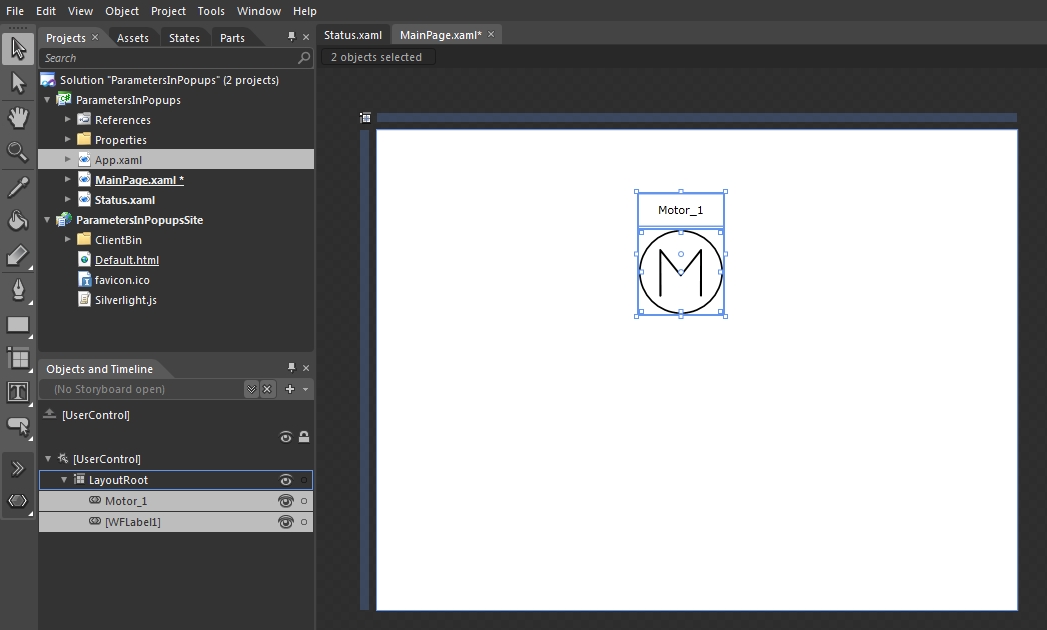Toggle visibility of the WFLabel1 object
This screenshot has width=1047, height=630.
pos(286,522)
